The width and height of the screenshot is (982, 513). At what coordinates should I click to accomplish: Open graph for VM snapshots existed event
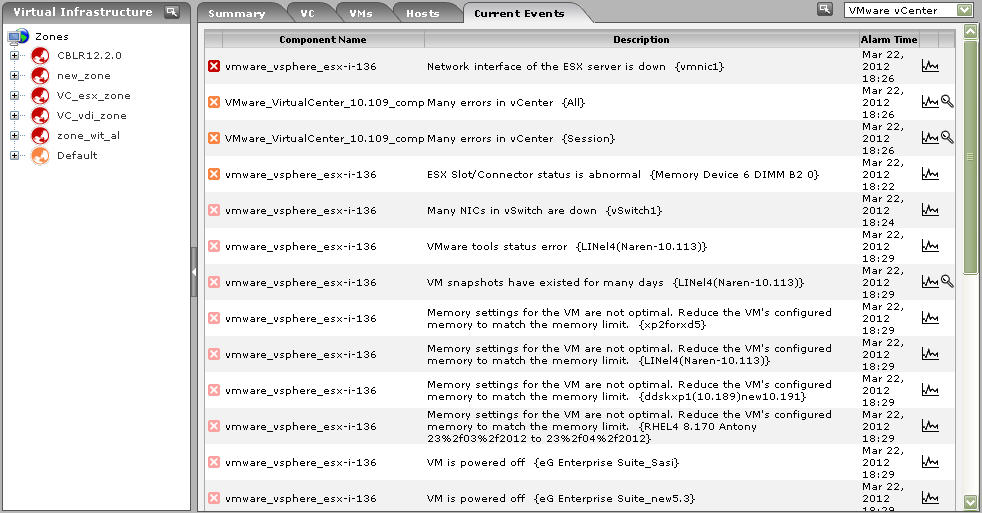(930, 282)
